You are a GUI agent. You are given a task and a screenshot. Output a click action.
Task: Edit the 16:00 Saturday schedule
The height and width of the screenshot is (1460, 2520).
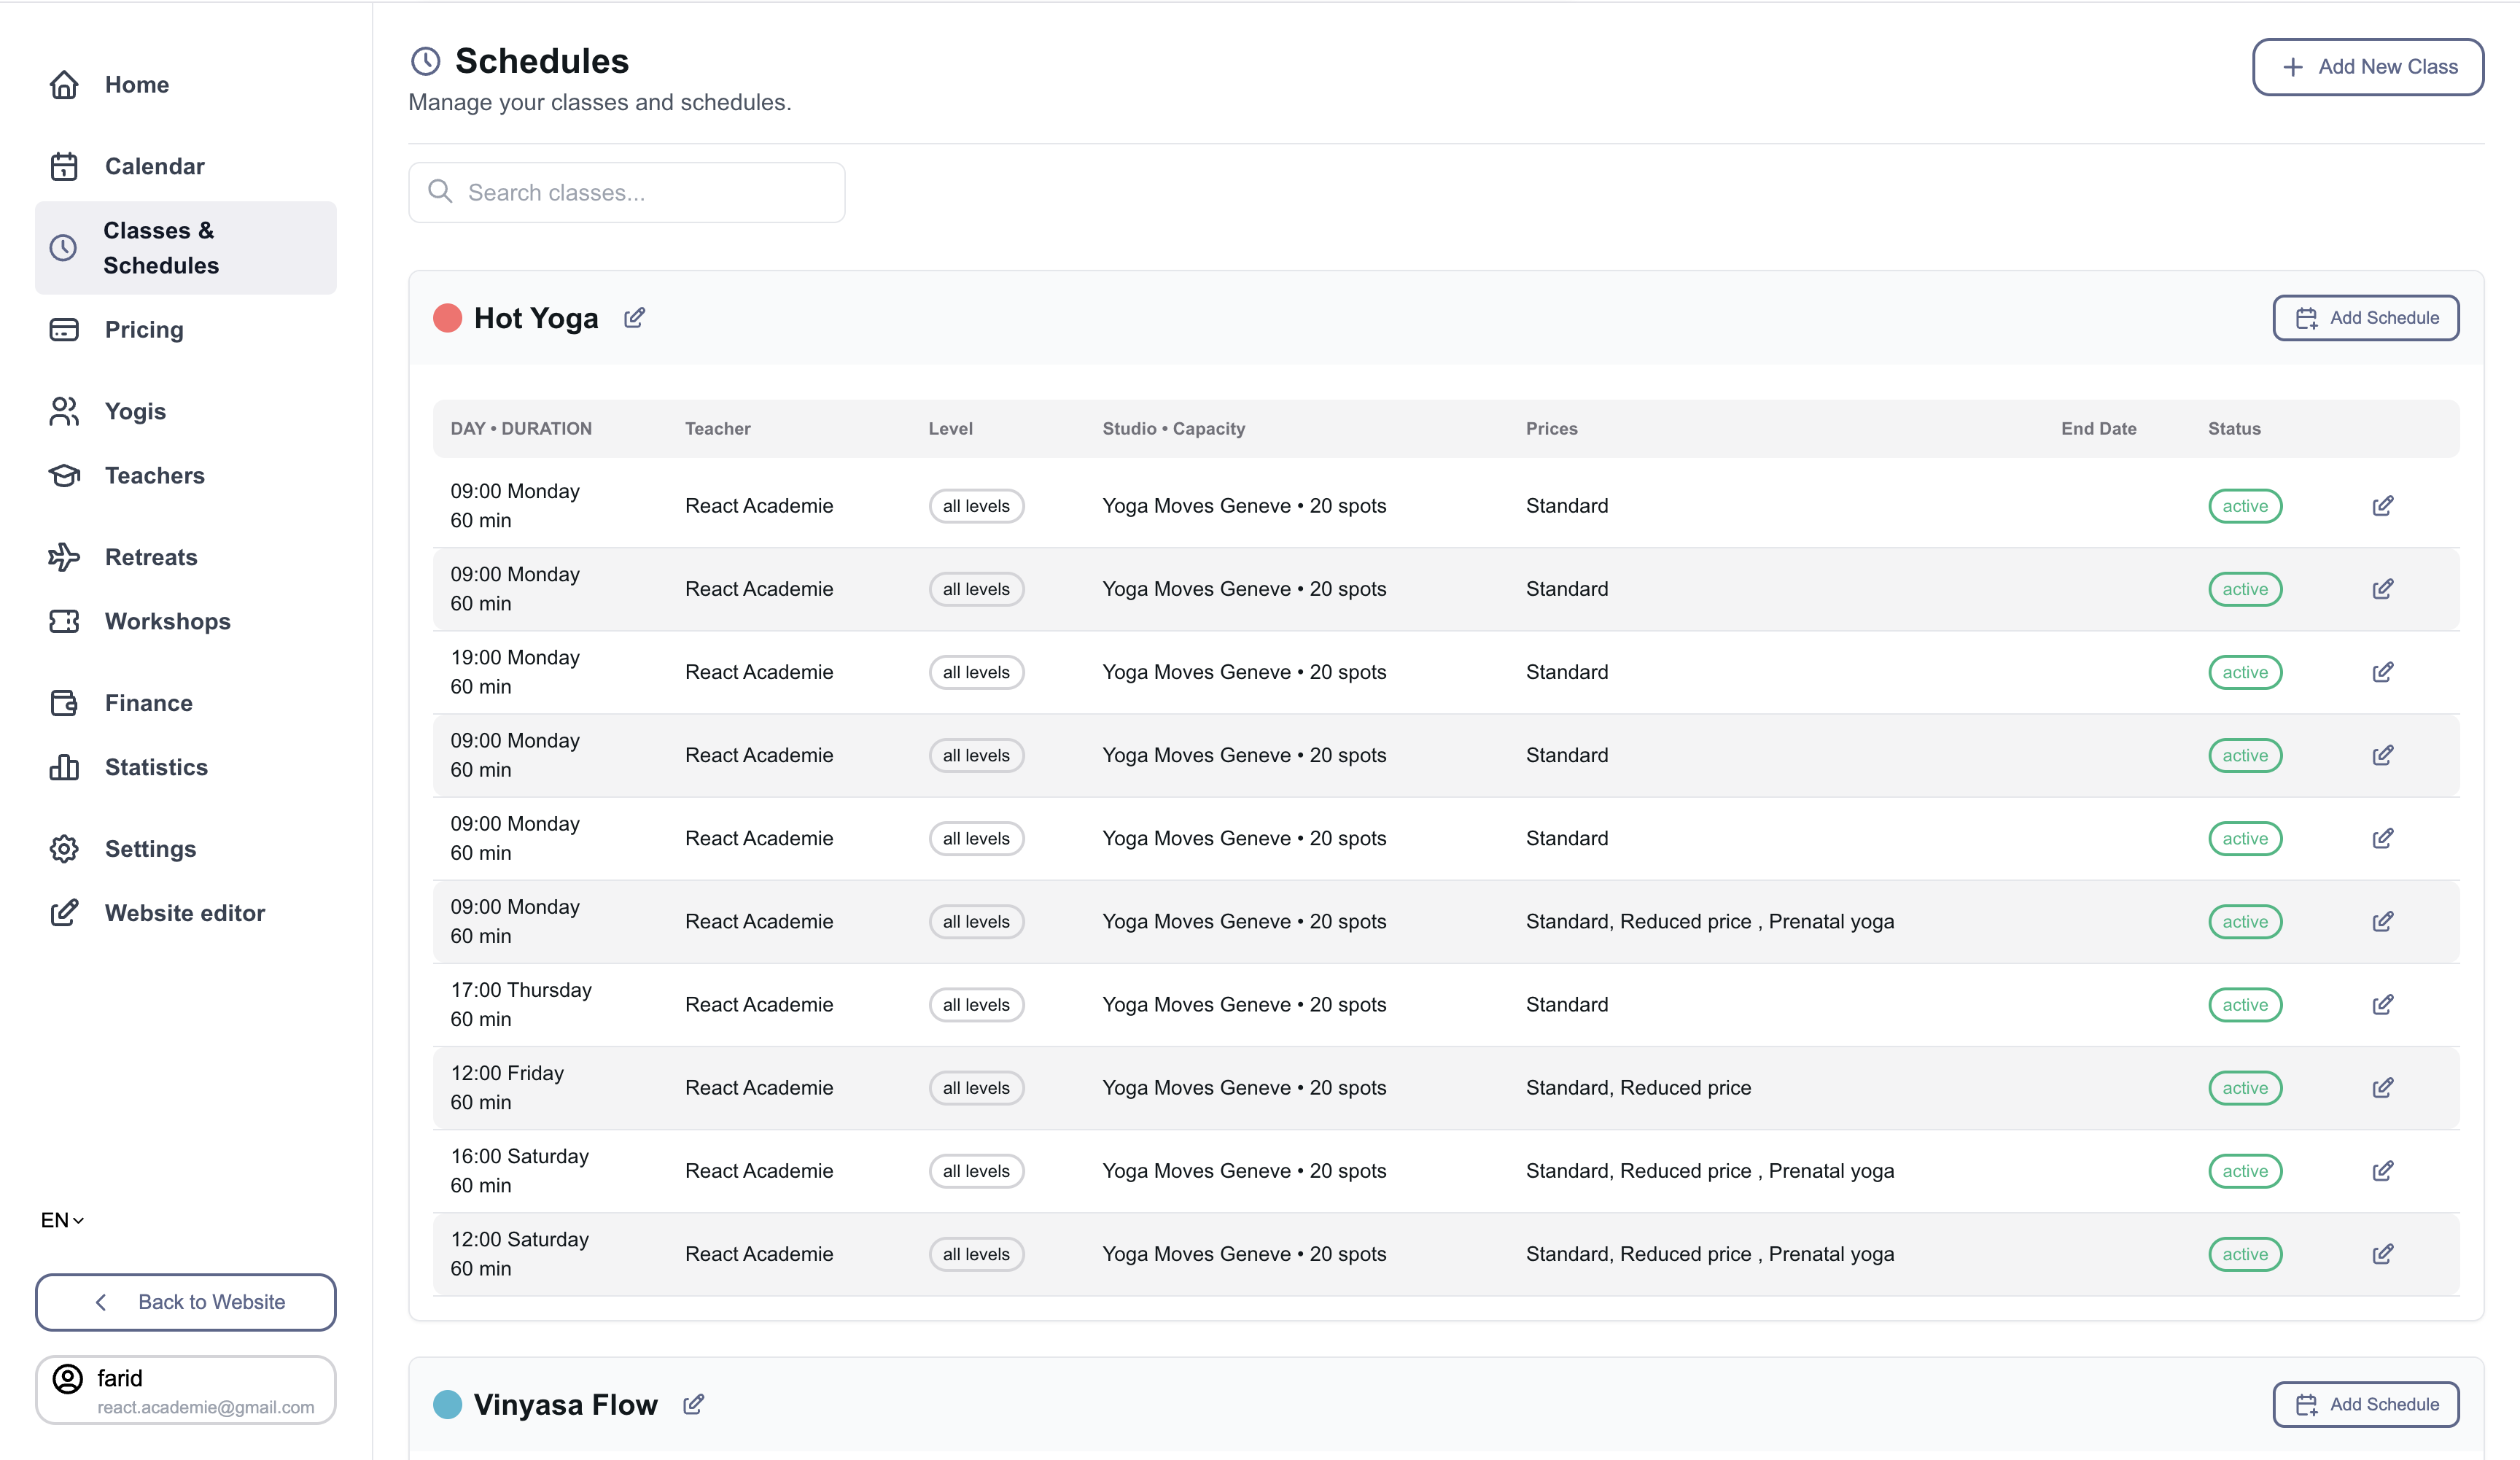(2382, 1170)
